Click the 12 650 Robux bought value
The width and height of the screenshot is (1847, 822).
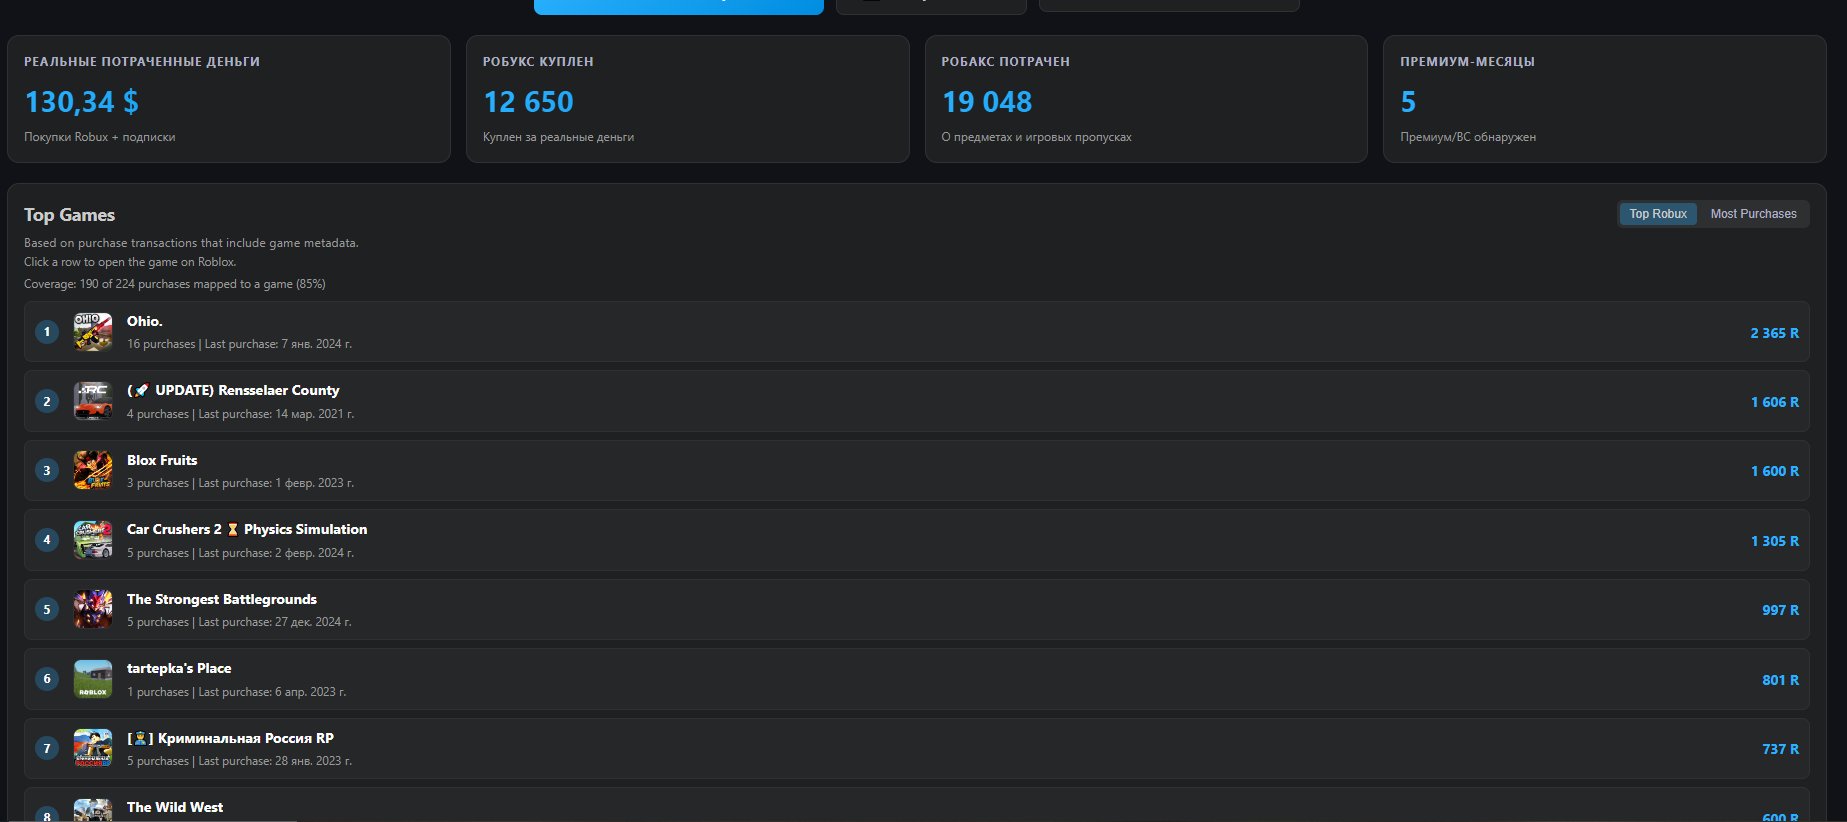coord(528,102)
